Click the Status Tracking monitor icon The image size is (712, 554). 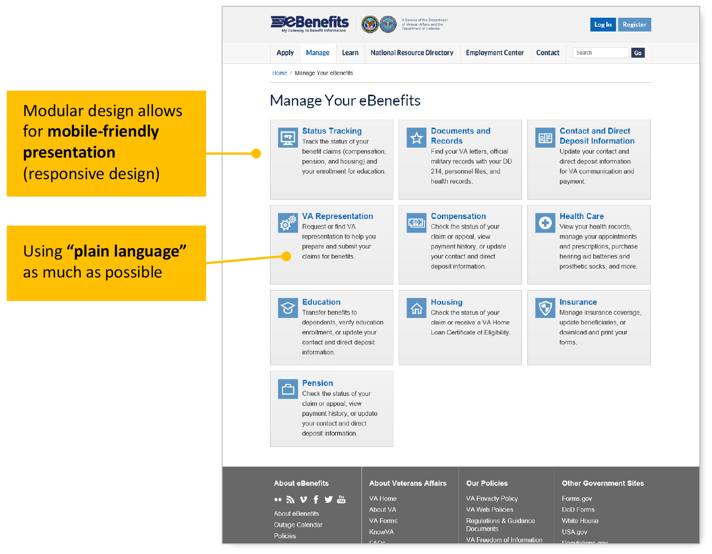[x=288, y=138]
